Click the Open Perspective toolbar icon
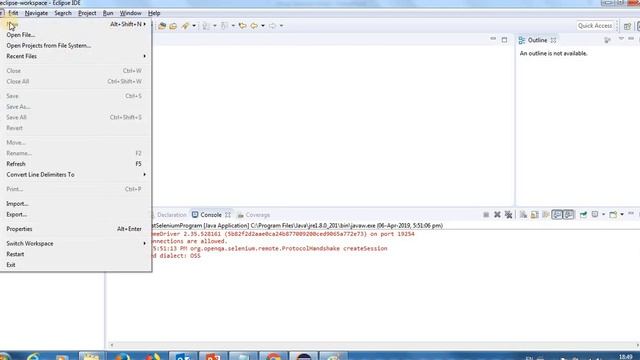 point(627,26)
